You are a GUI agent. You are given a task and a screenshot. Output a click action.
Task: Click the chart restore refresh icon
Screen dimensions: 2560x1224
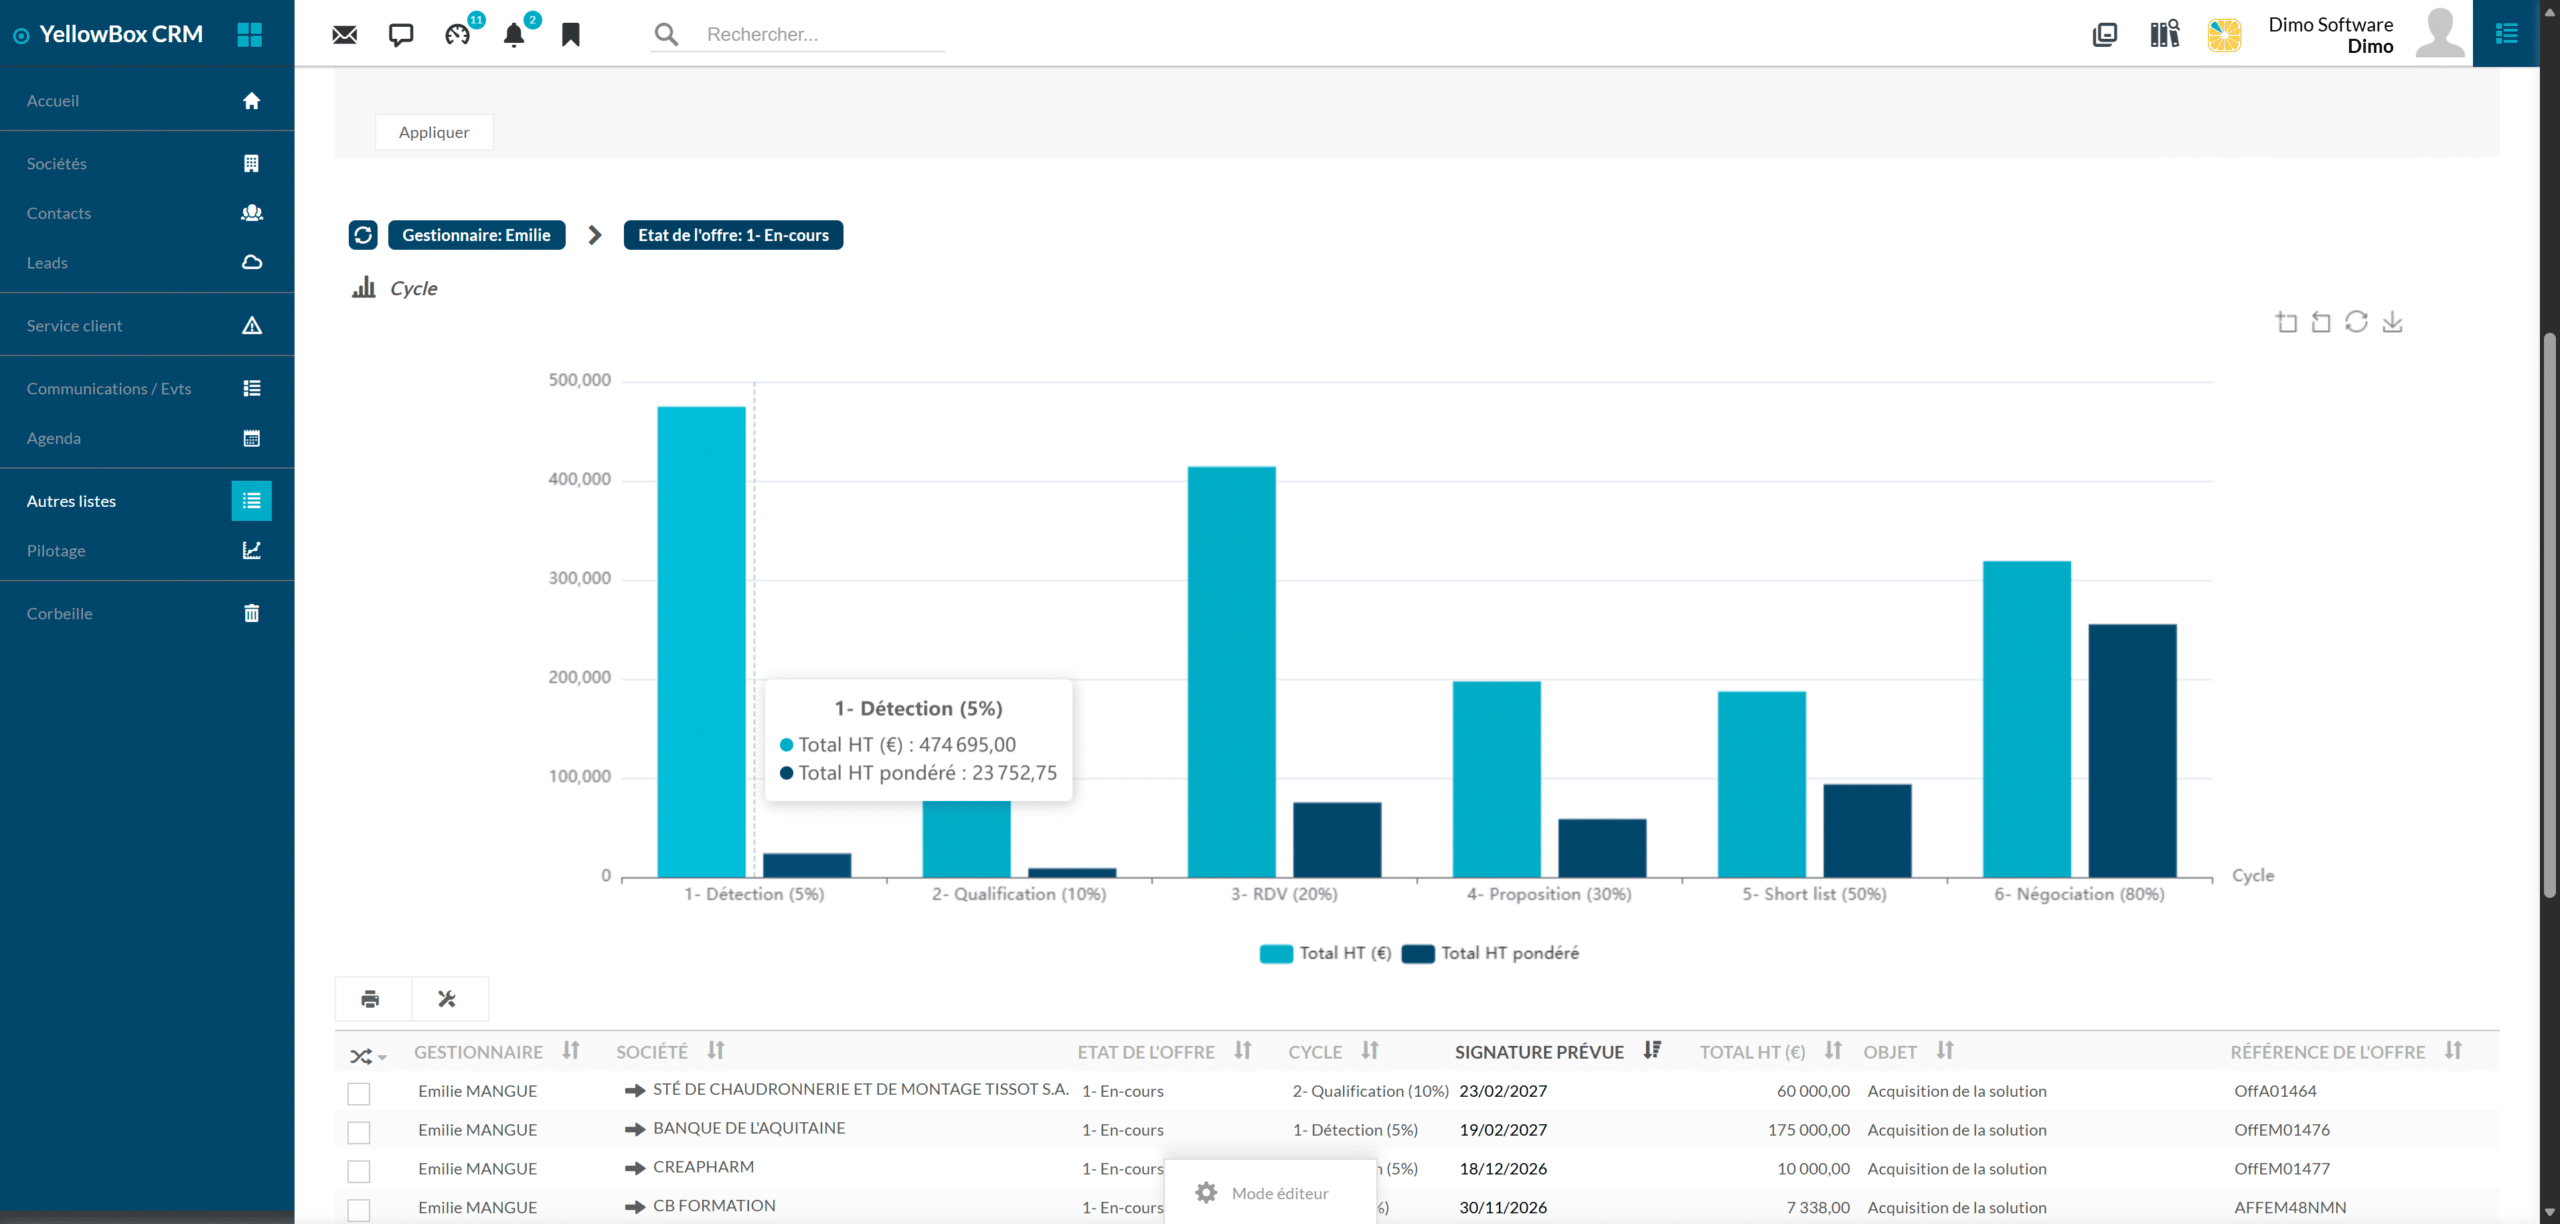point(2356,322)
